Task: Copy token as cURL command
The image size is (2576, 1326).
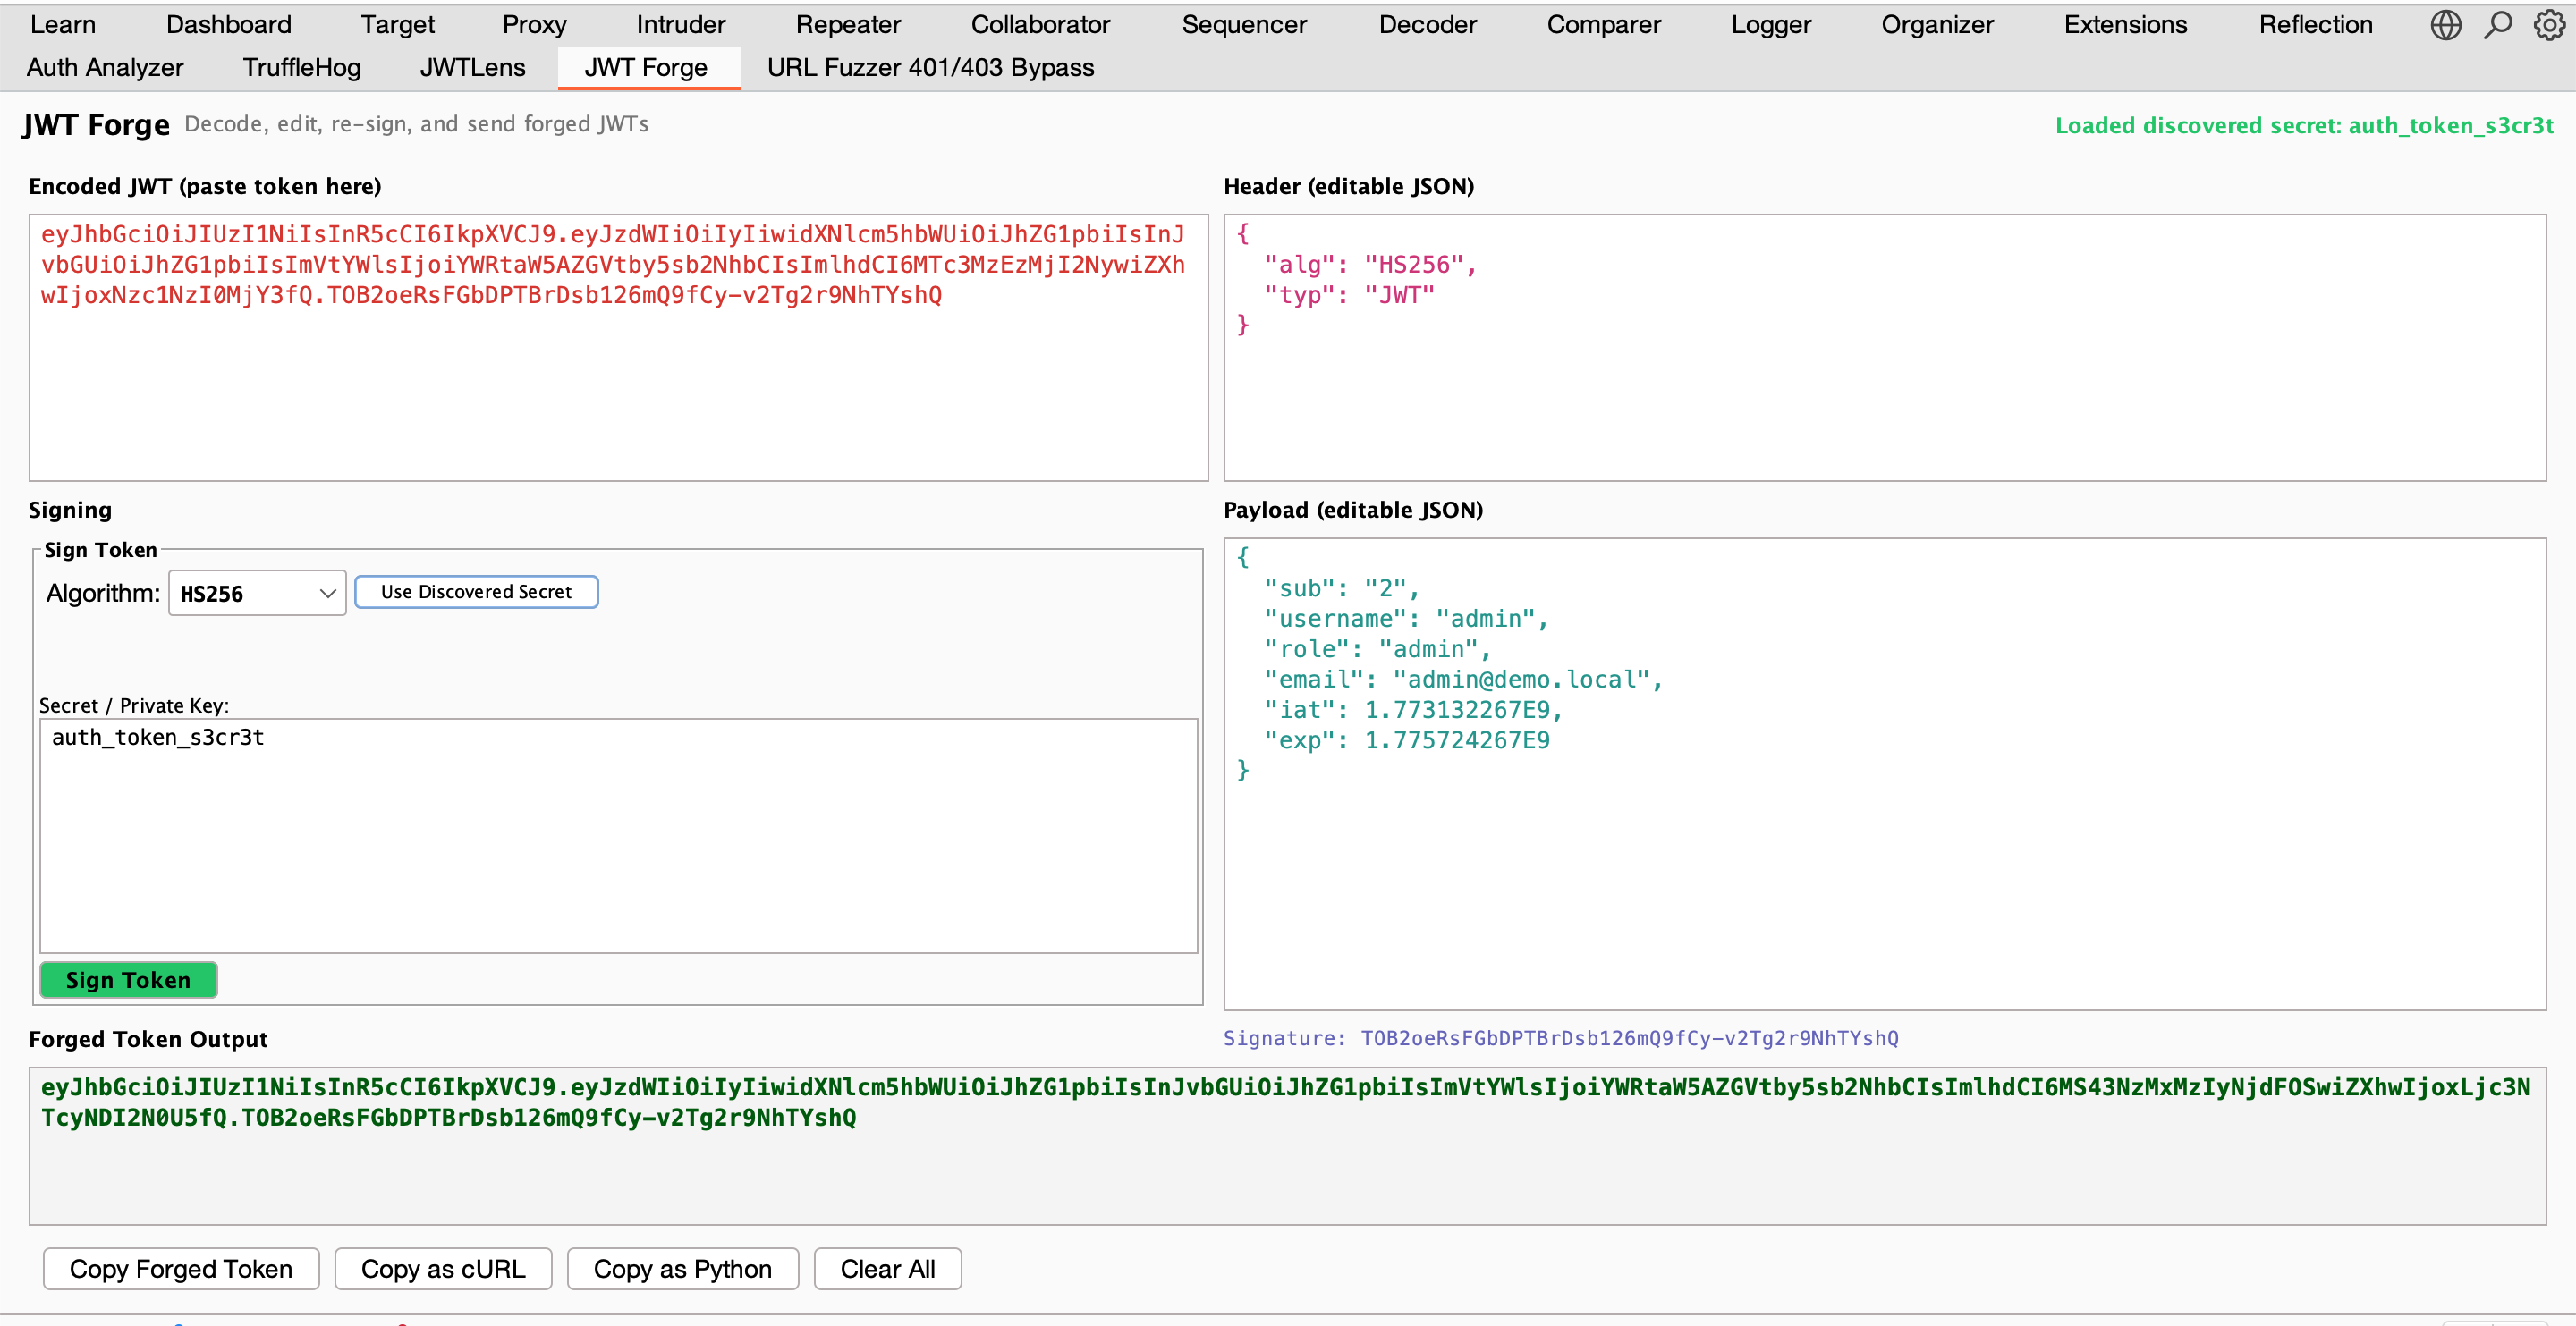Action: pos(443,1268)
